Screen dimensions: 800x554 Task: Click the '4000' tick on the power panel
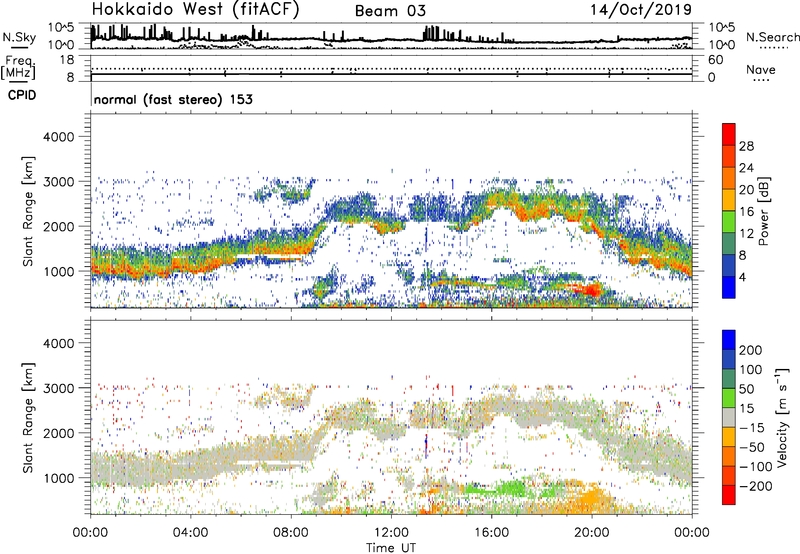(x=58, y=137)
